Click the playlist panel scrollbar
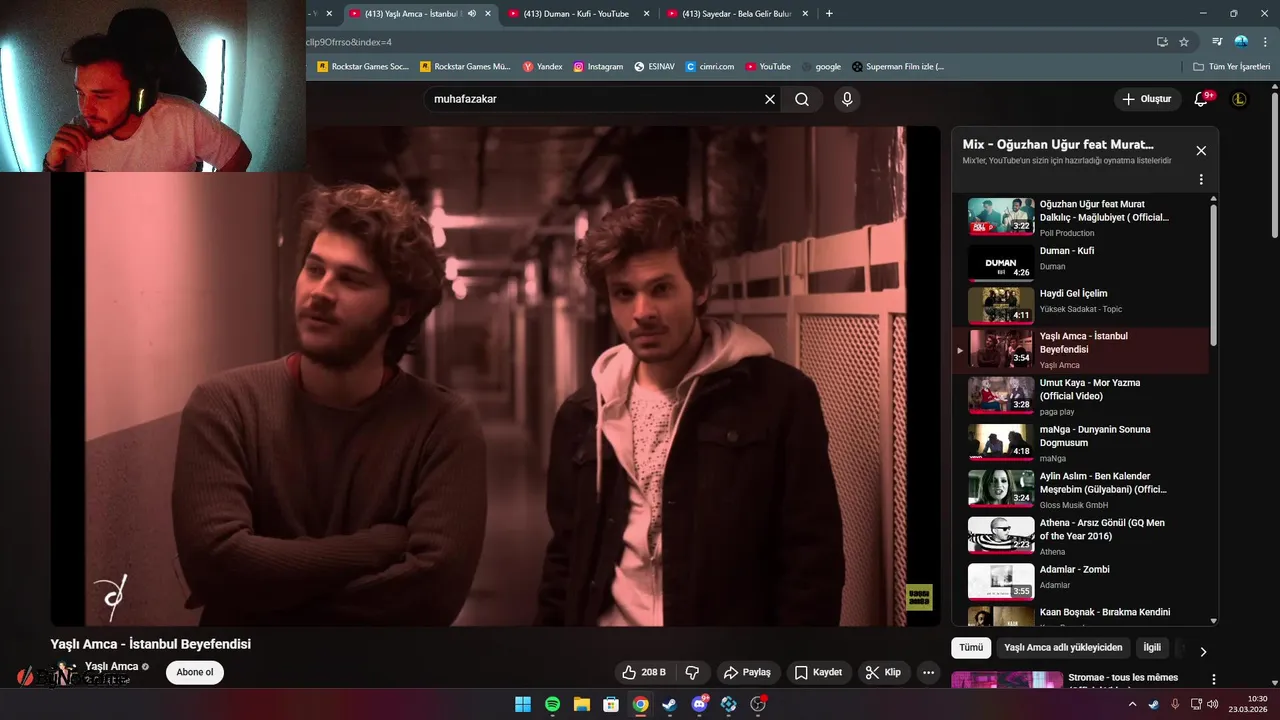Screen dimensions: 1280x720 [1214, 275]
